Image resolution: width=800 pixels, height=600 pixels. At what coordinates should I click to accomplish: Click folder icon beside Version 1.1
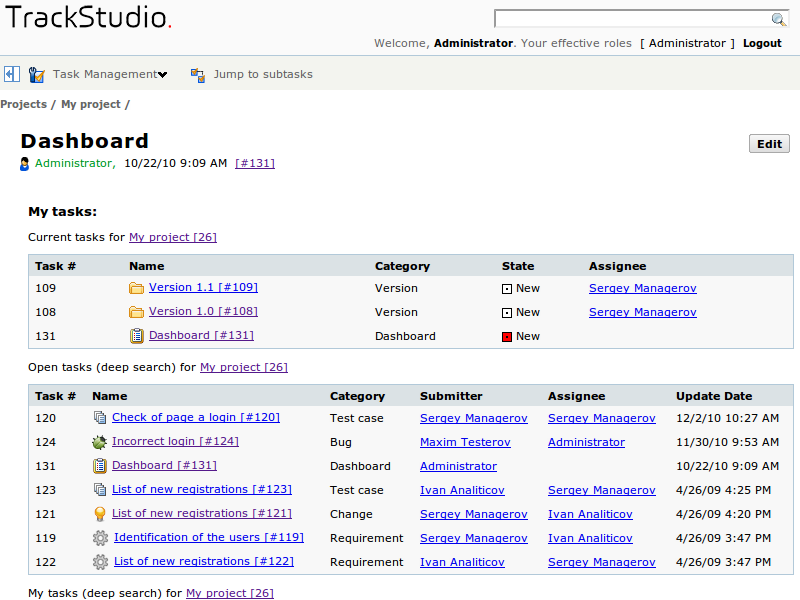coord(137,288)
